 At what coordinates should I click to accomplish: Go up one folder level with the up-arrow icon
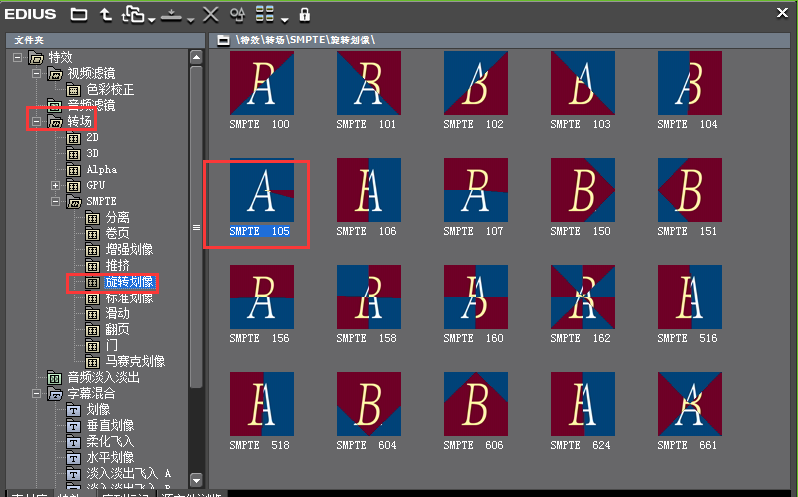click(x=106, y=14)
